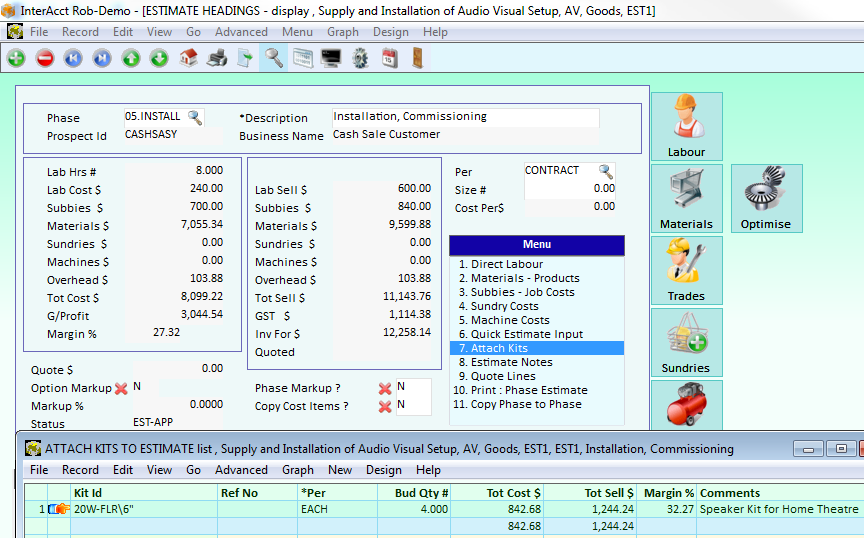This screenshot has width=864, height=538.
Task: Click the green add record toolbar icon
Action: pyautogui.click(x=17, y=58)
